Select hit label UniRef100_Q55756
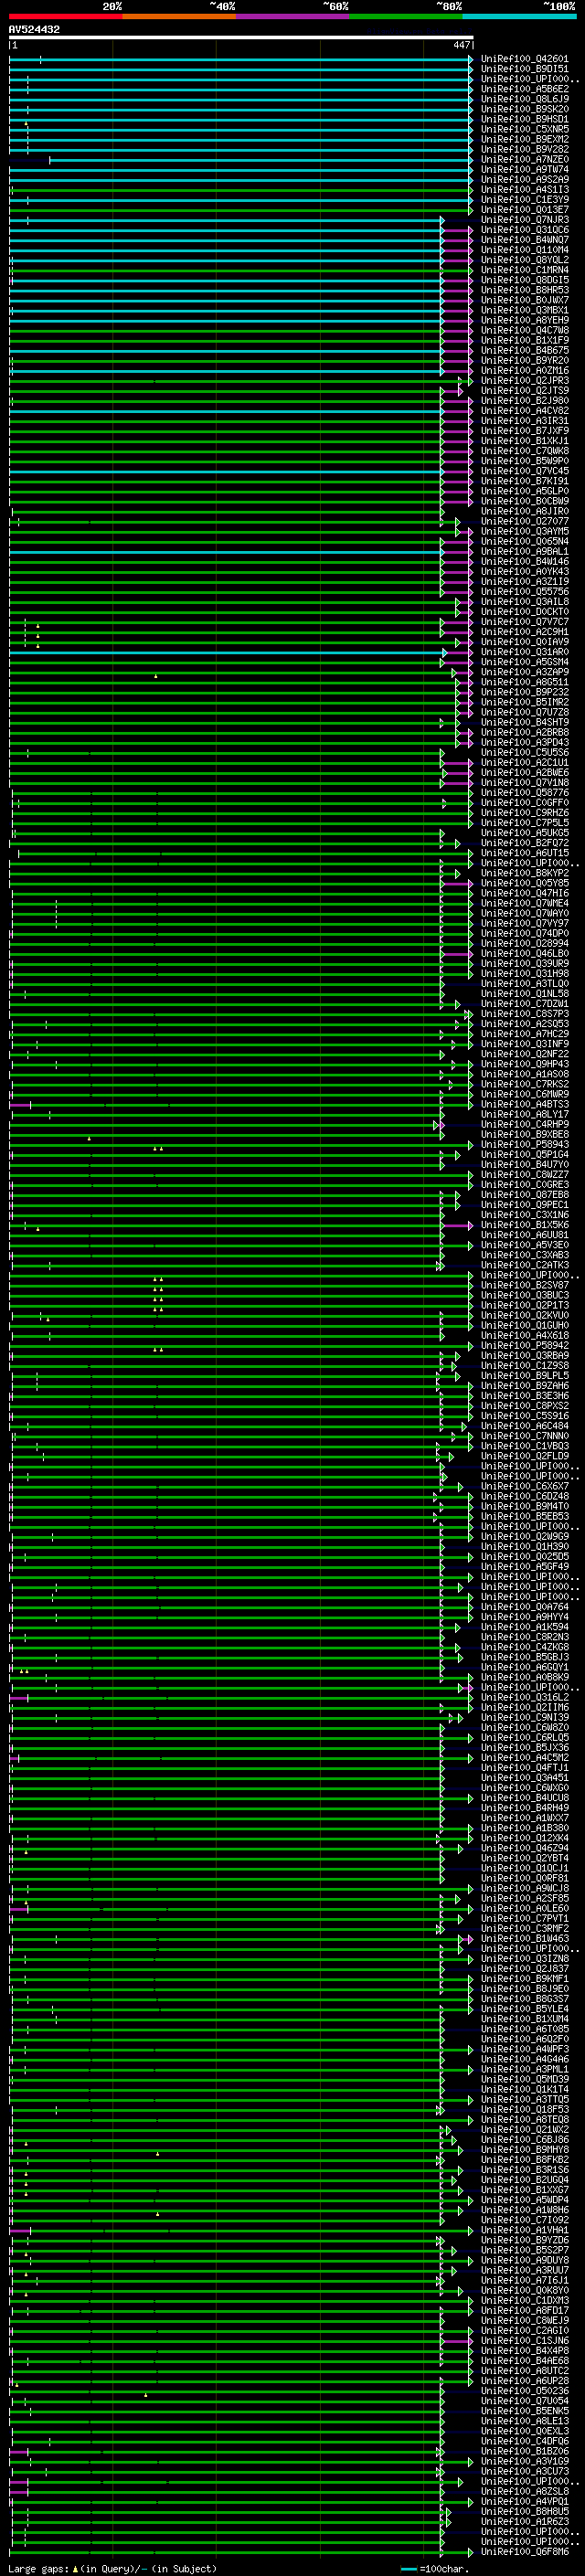 pyautogui.click(x=525, y=592)
